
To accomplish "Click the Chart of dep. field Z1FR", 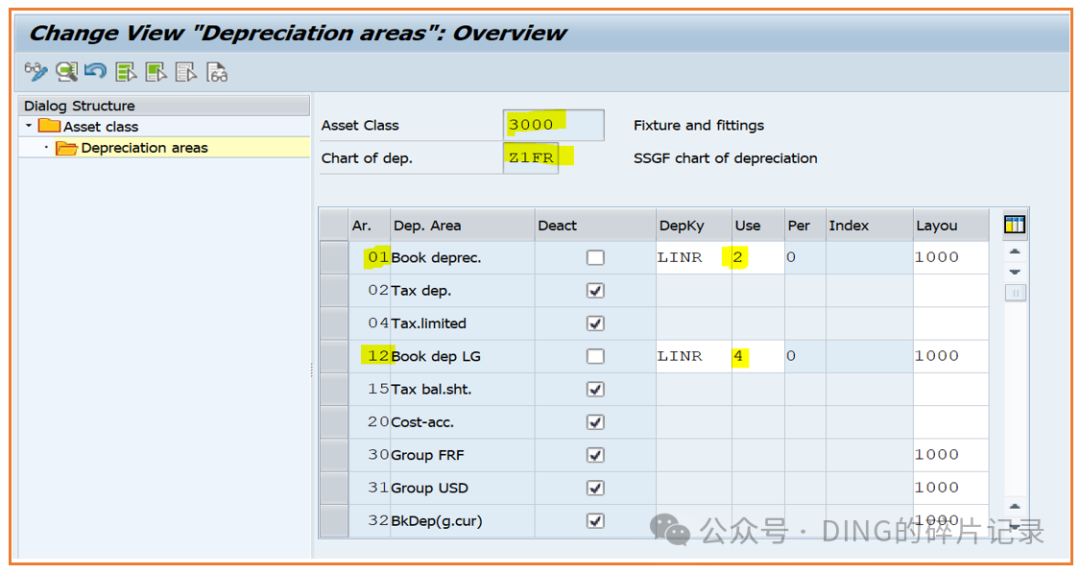I will click(530, 158).
